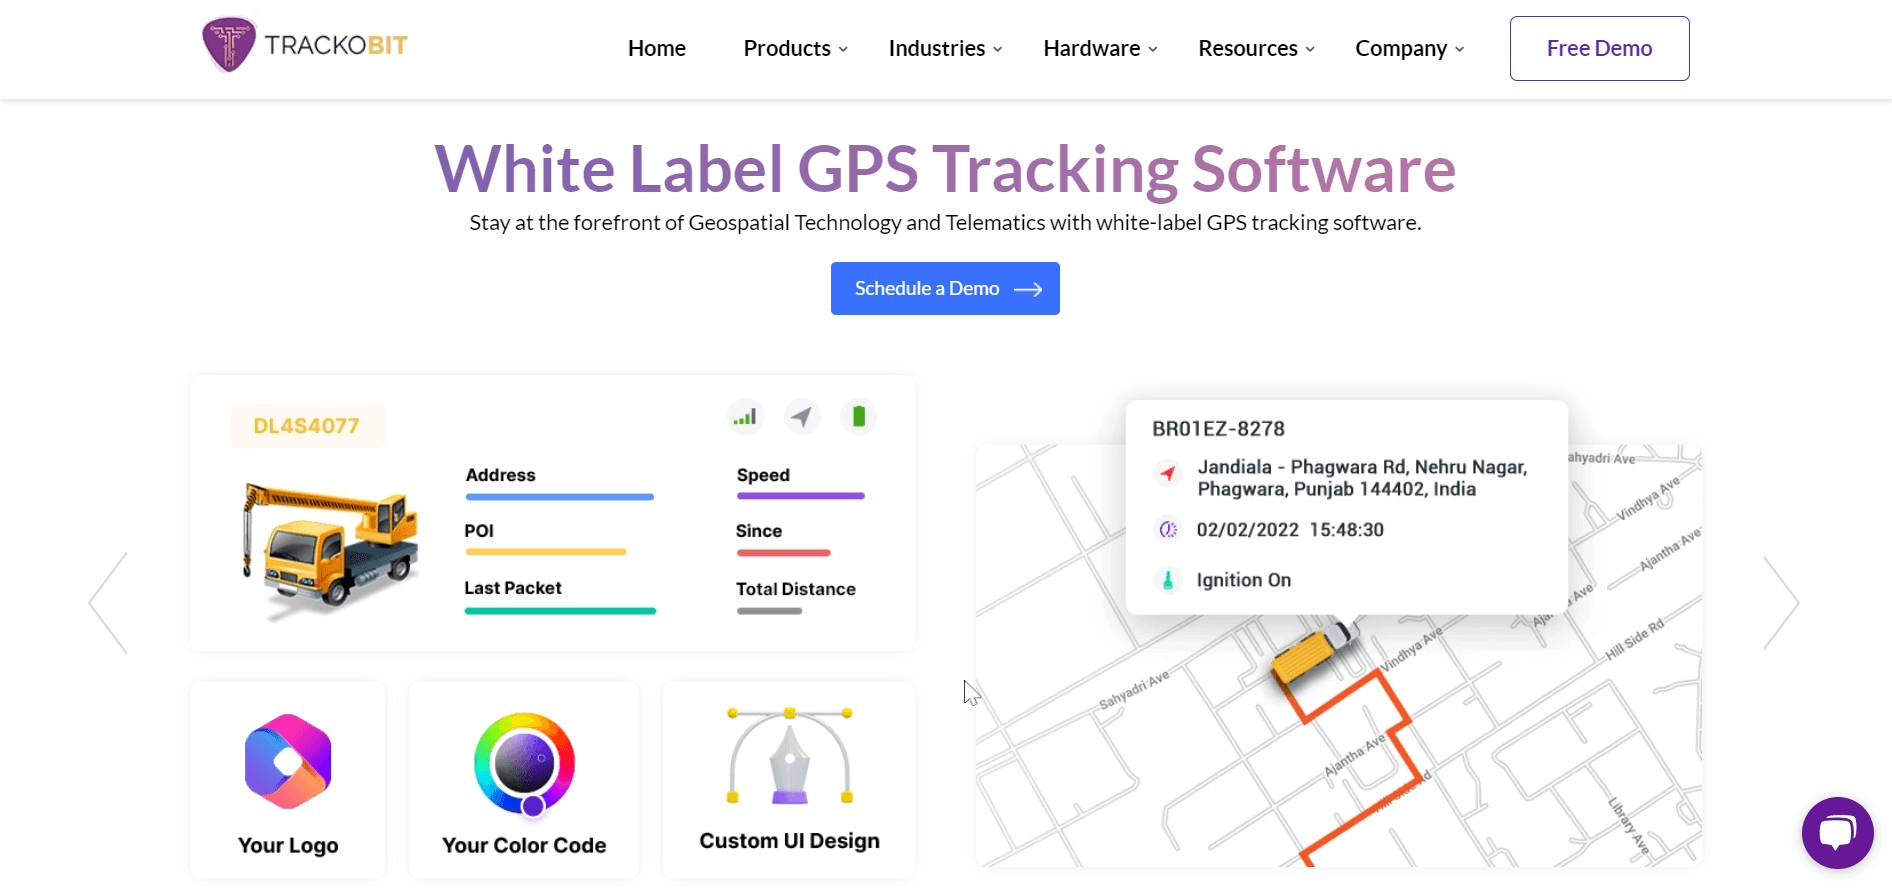Screen dimensions: 1892x888
Task: Click the yellow truck on the map
Action: pyautogui.click(x=1314, y=651)
